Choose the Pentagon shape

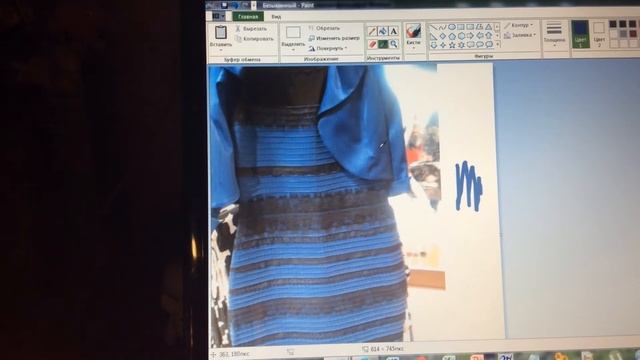(x=452, y=36)
